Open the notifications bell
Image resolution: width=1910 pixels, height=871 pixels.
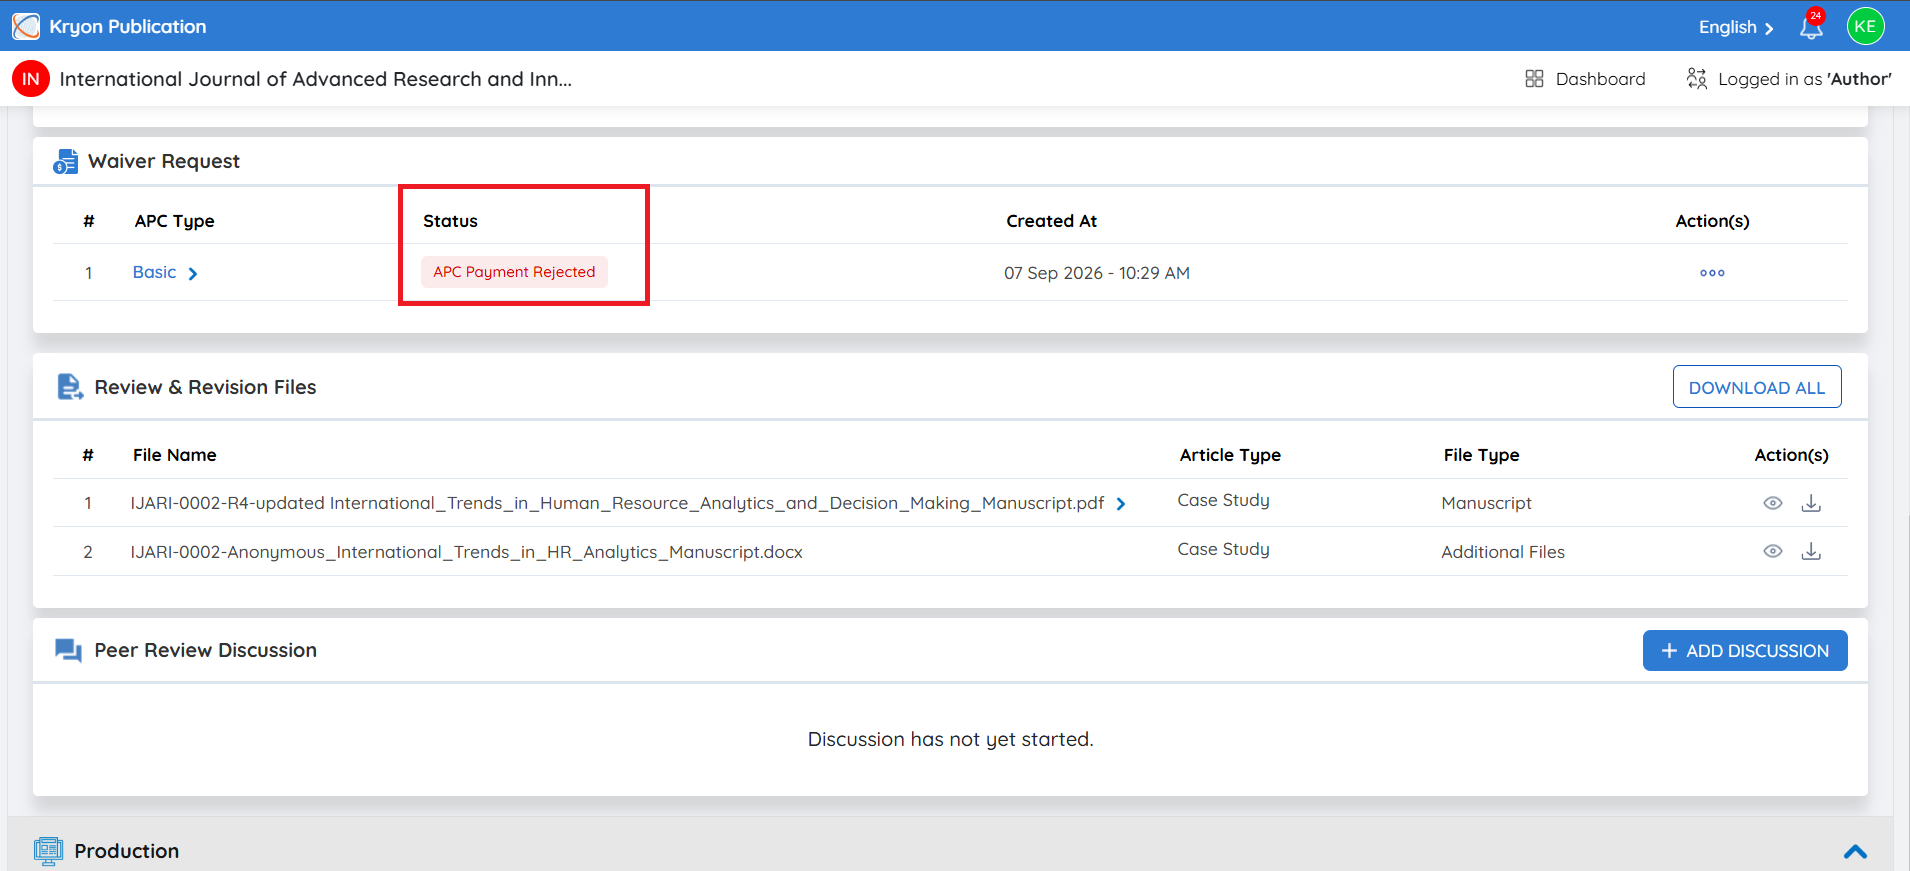tap(1811, 26)
